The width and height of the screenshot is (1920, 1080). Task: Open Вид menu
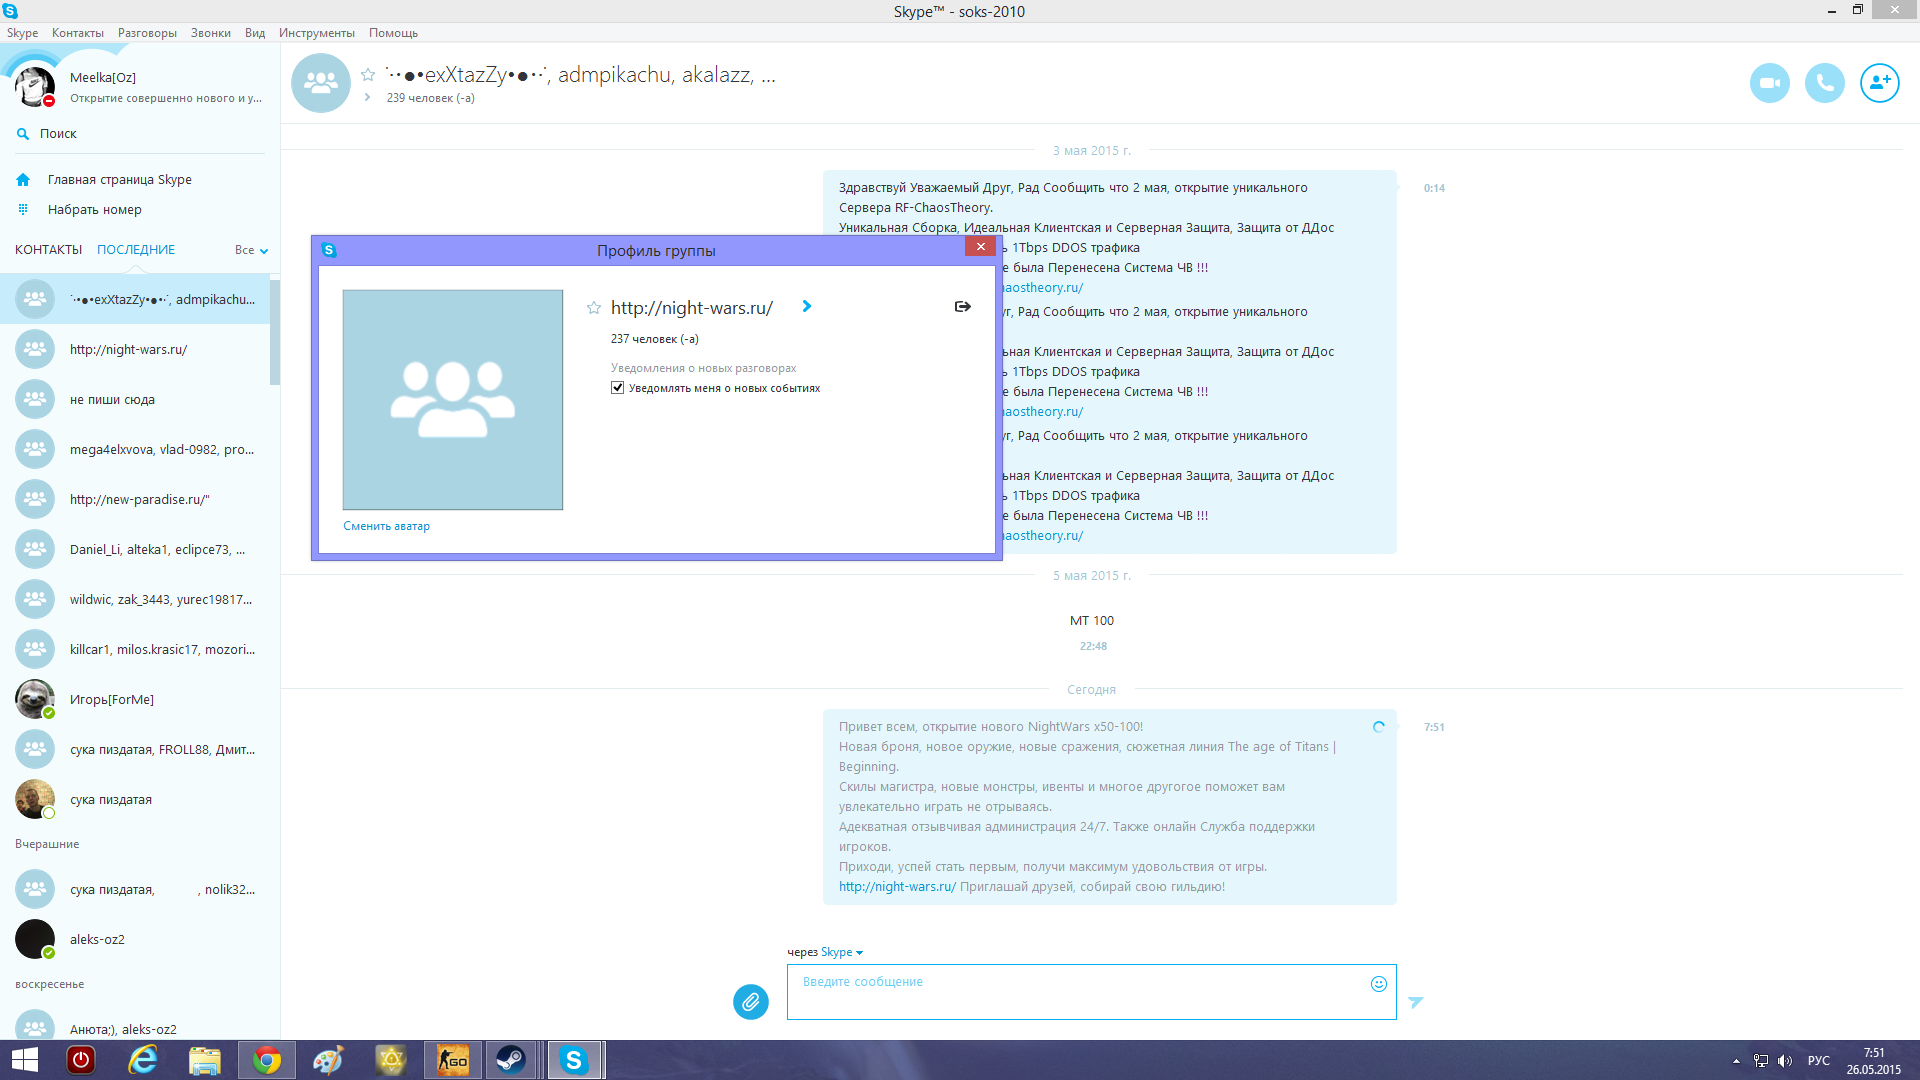(x=255, y=33)
